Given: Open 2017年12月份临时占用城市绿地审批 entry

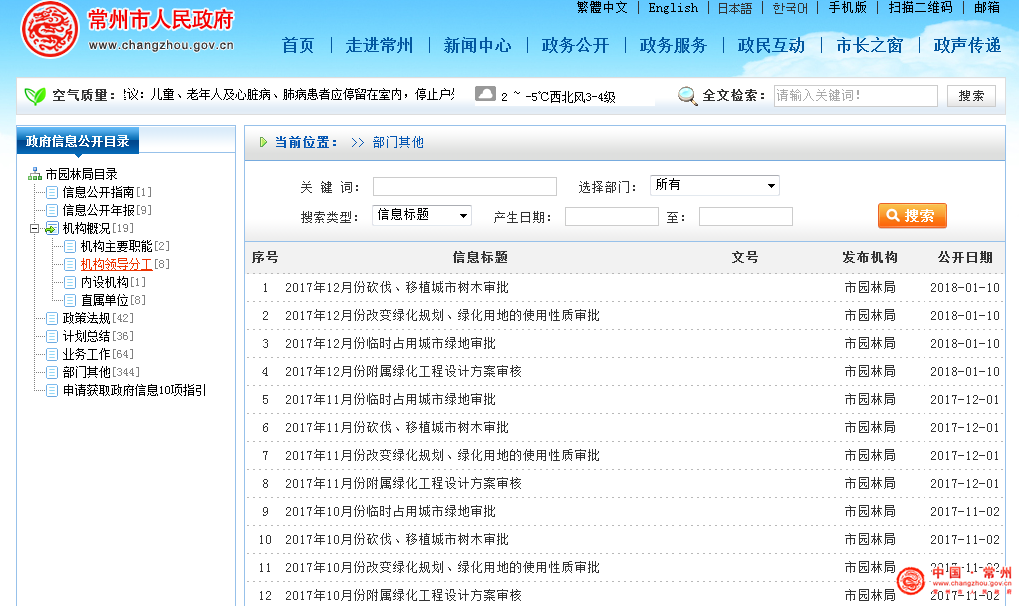Looking at the screenshot, I should pyautogui.click(x=390, y=343).
